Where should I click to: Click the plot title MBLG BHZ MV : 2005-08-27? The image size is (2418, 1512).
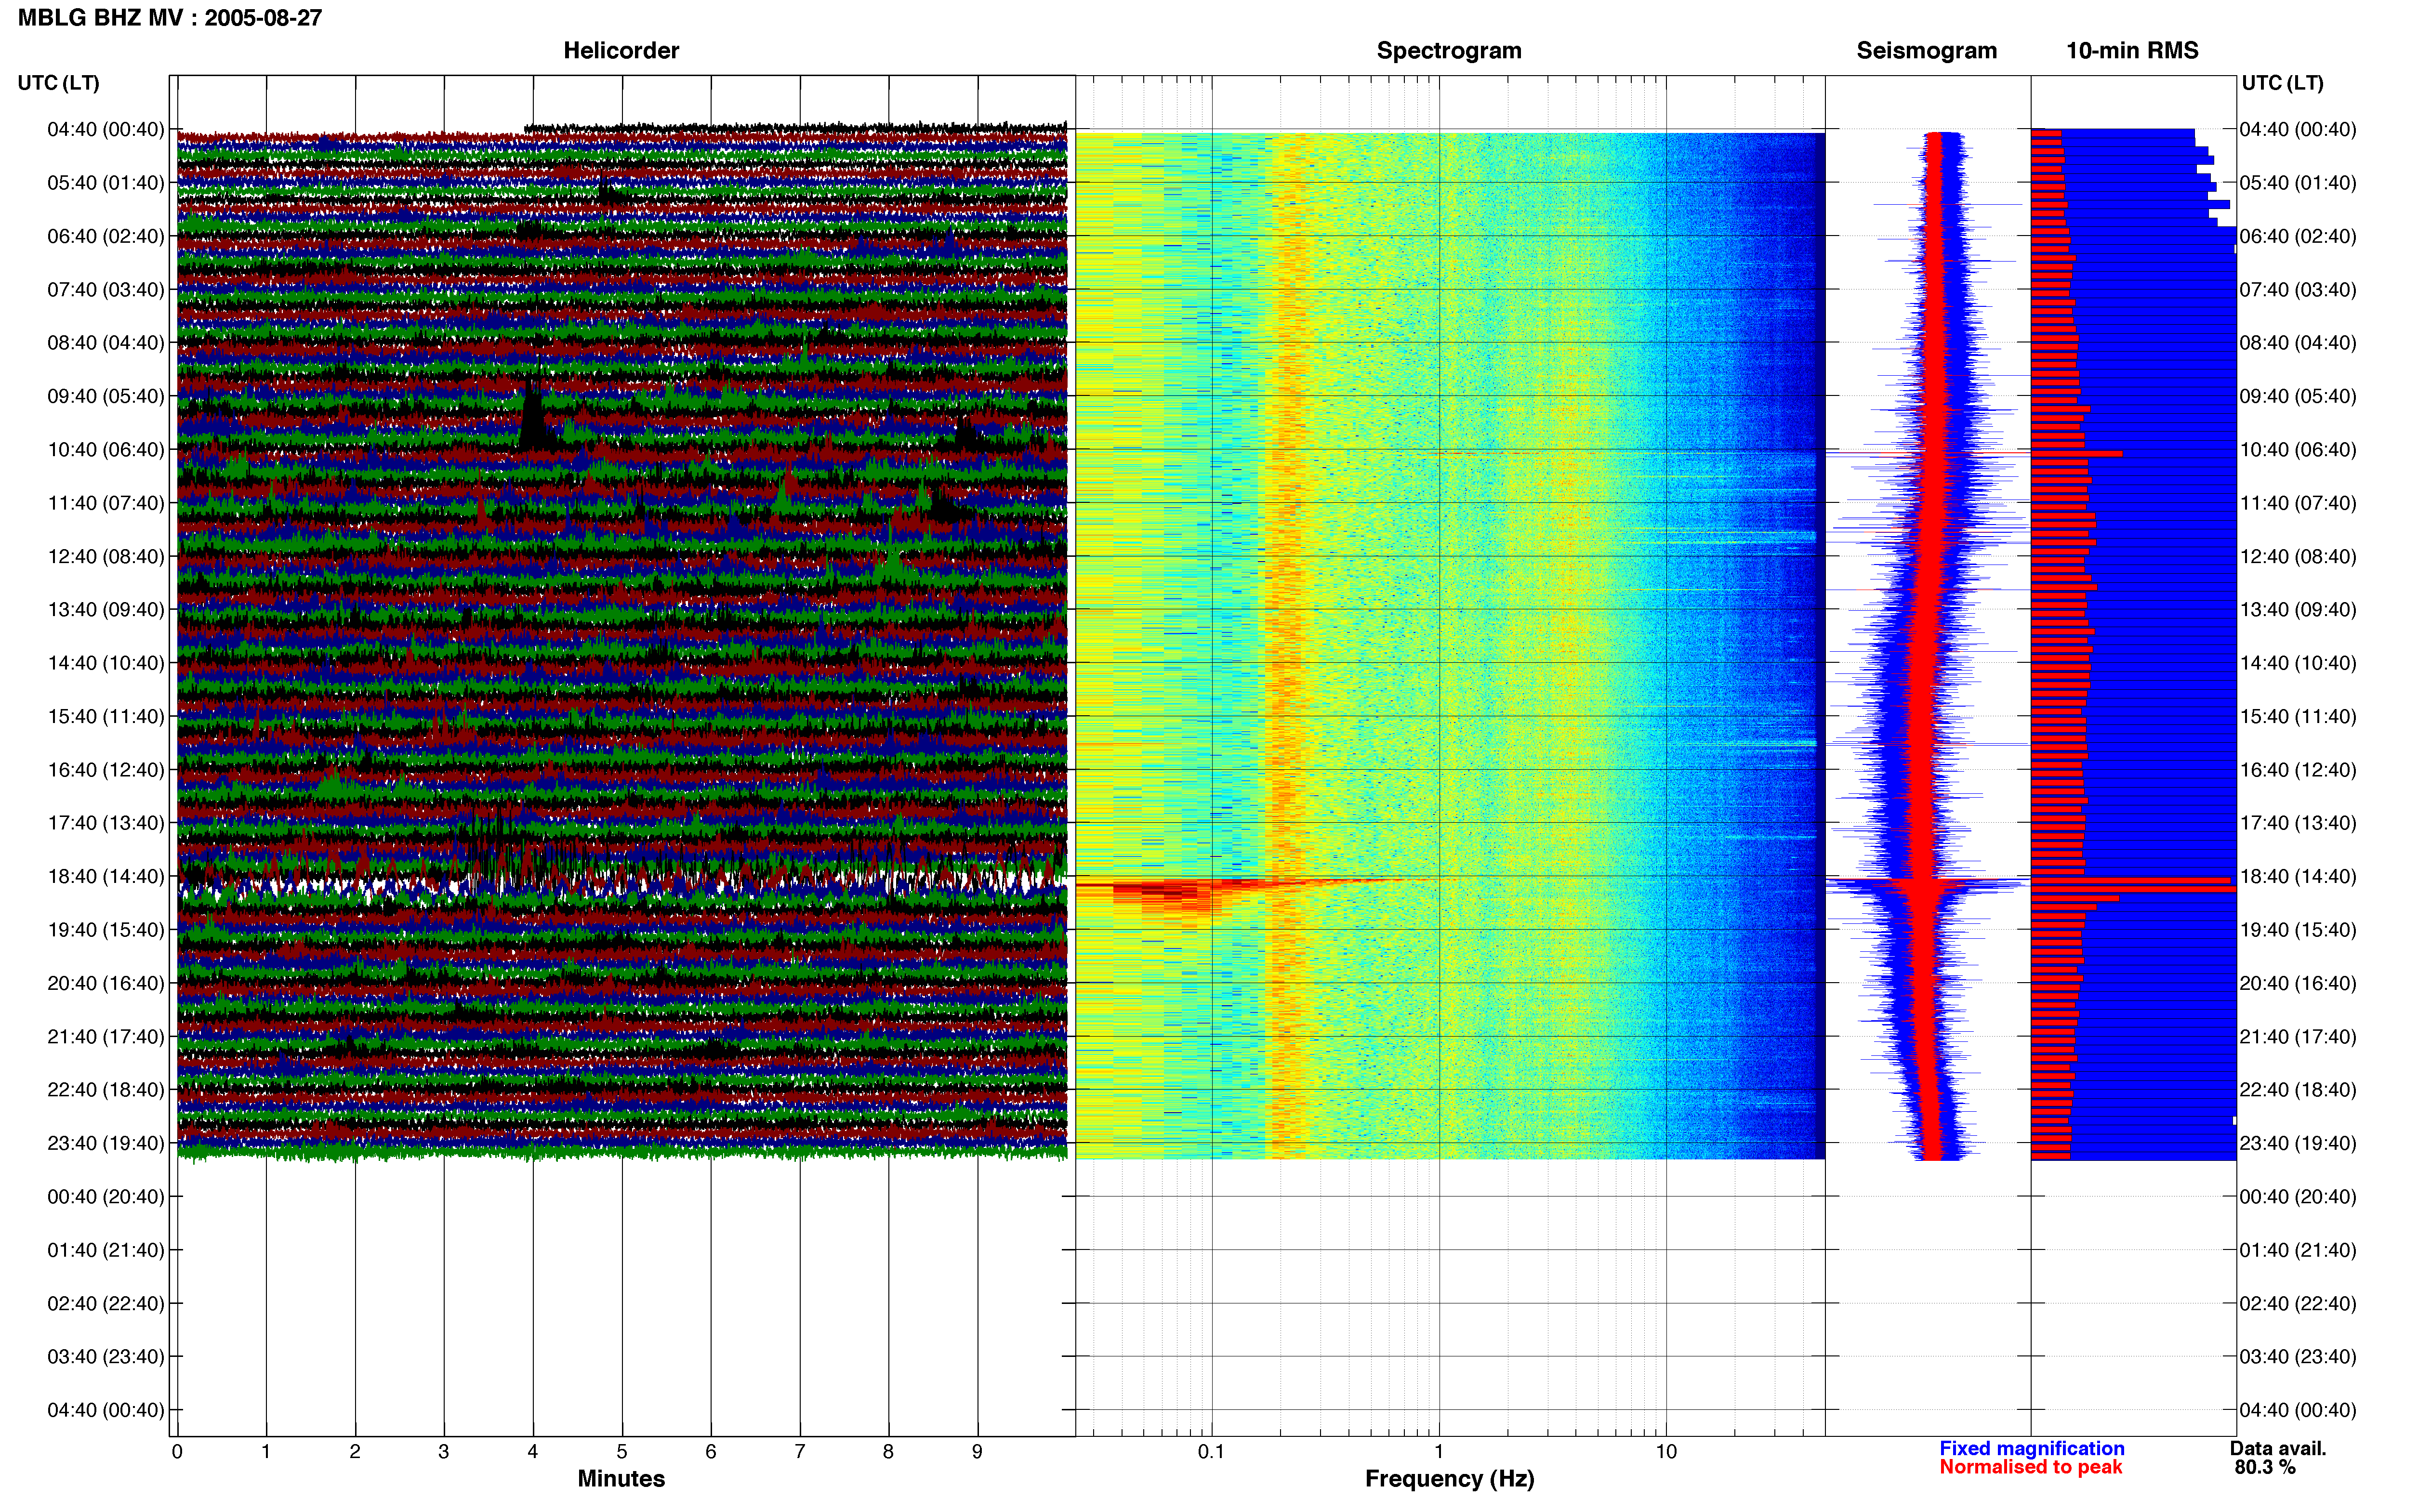[170, 17]
